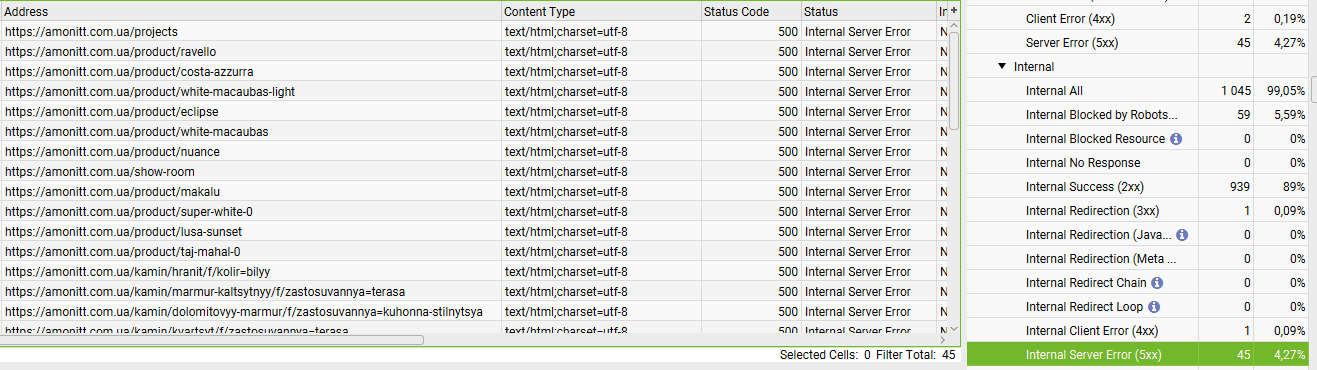Click the 1 045 count for Internal All

click(x=1235, y=91)
